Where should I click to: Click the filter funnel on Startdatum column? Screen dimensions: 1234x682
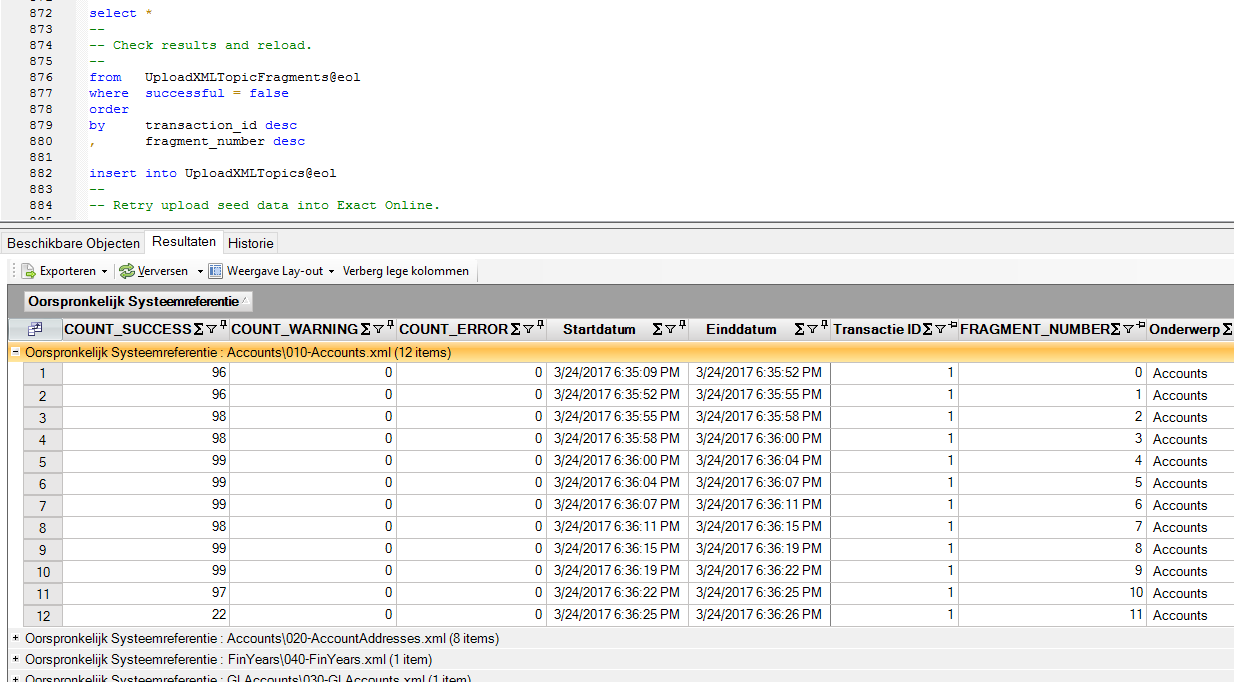(671, 329)
